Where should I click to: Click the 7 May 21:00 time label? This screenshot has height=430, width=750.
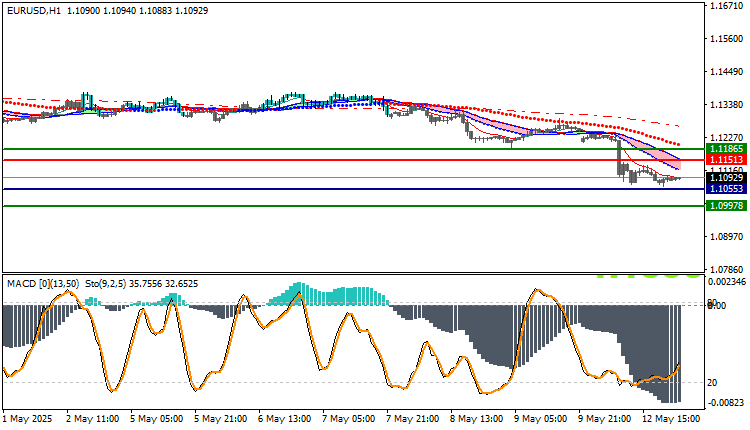click(x=413, y=419)
